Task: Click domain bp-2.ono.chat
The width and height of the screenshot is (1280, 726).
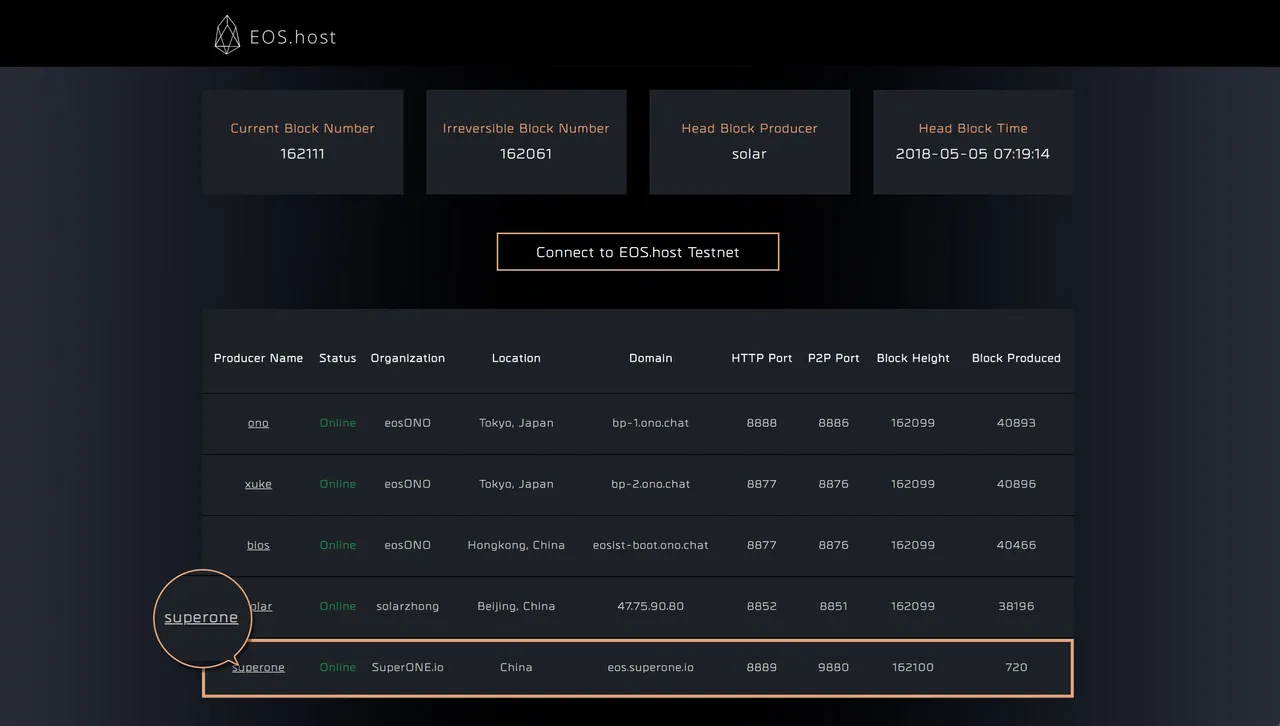Action: point(651,484)
